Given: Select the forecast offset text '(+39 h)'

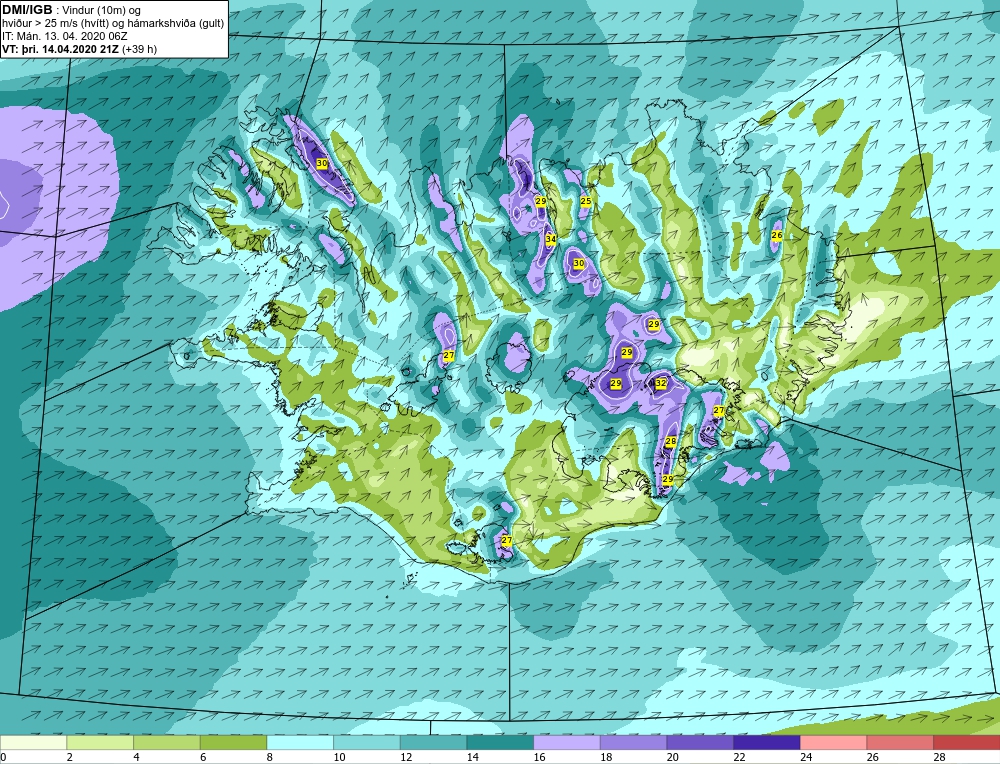Looking at the screenshot, I should (140, 49).
